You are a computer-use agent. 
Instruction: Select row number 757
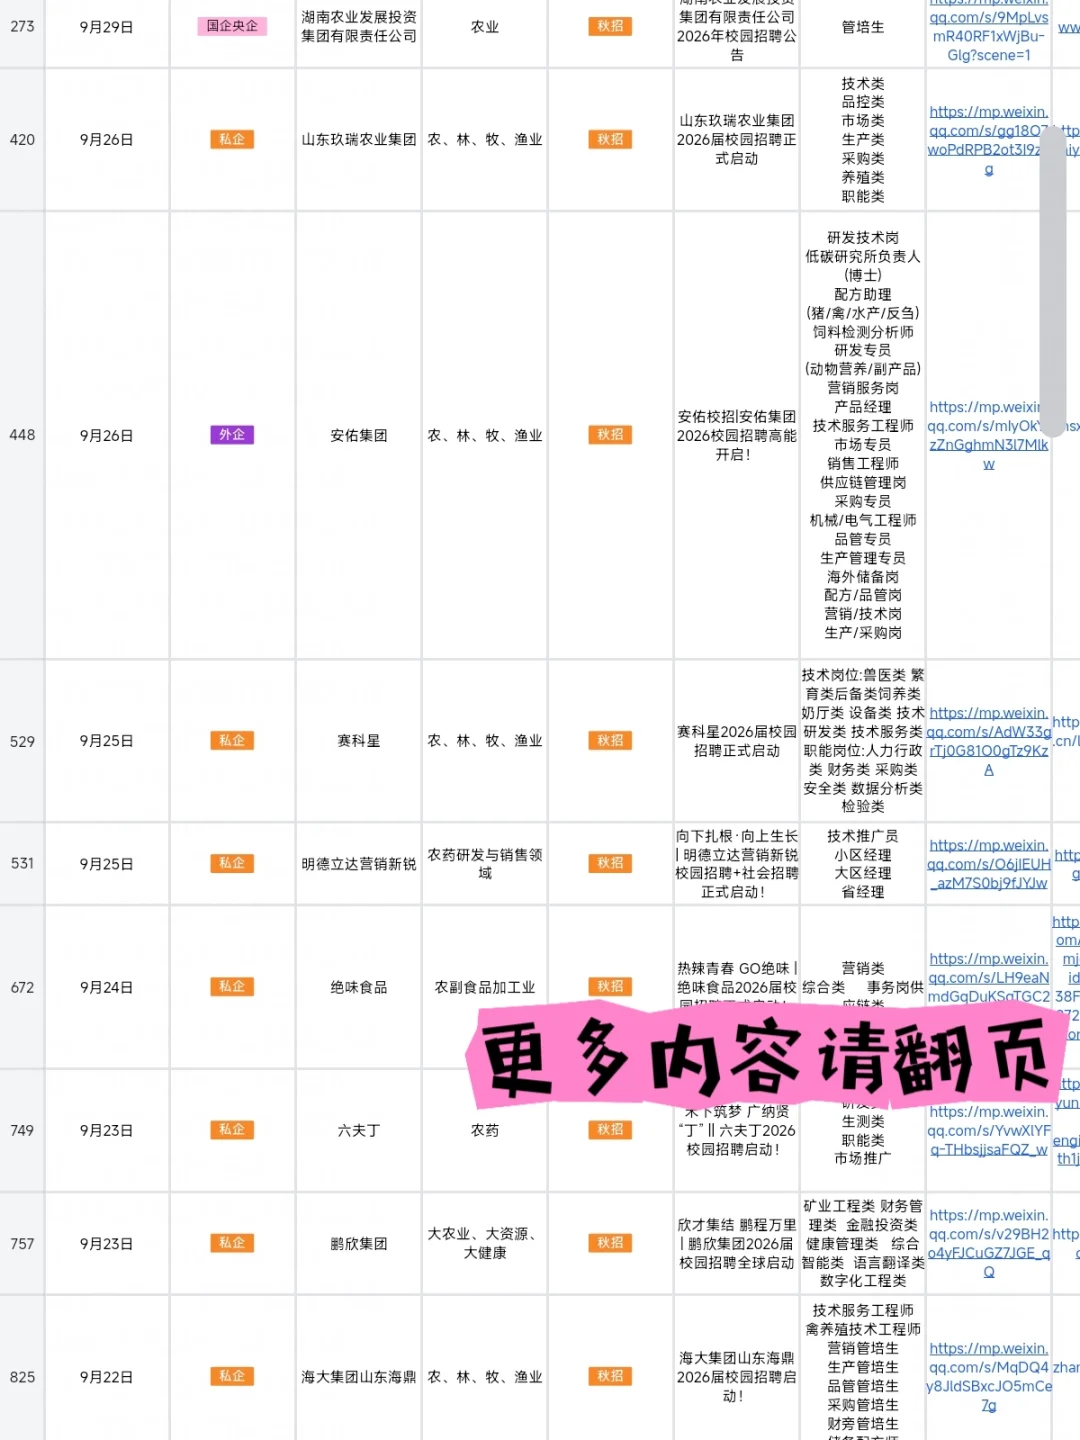22,1244
